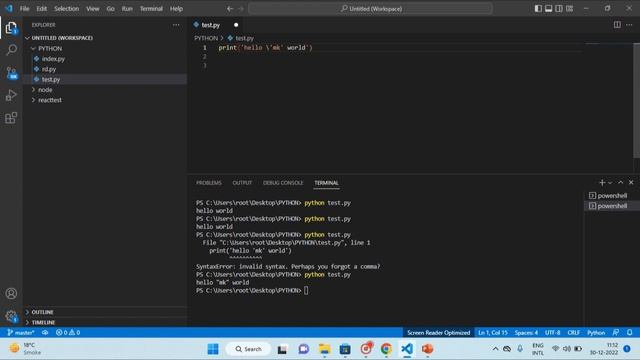Open the Manage gear icon

pos(11,316)
